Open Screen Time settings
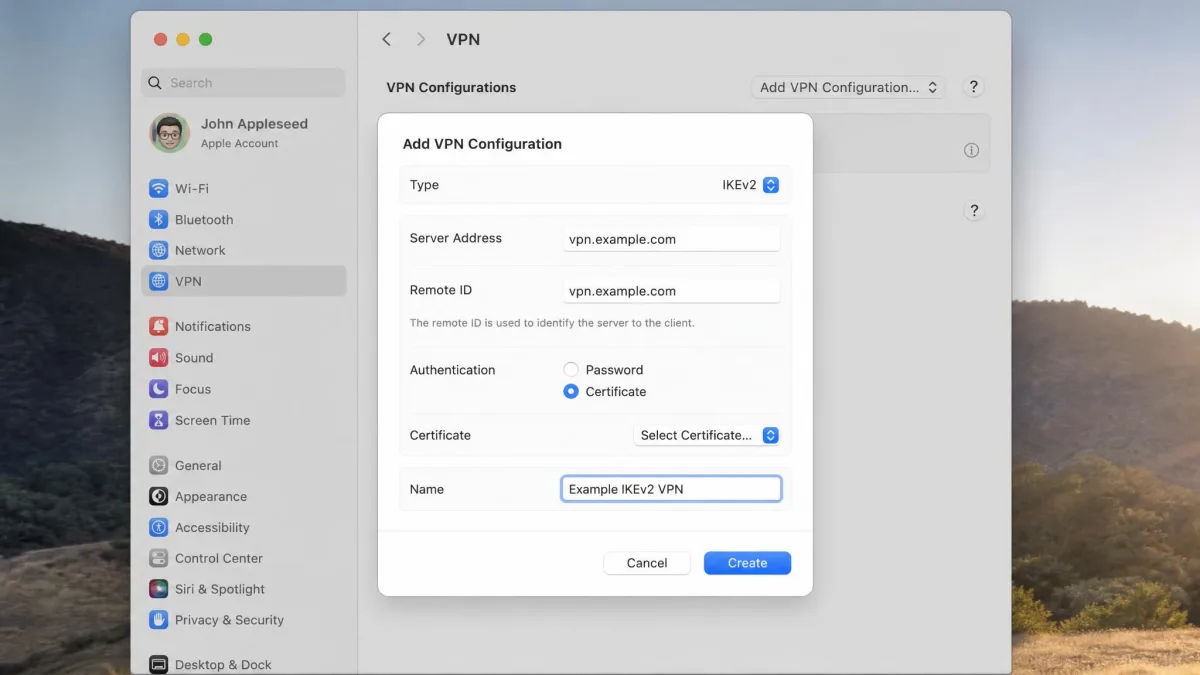 tap(244, 420)
